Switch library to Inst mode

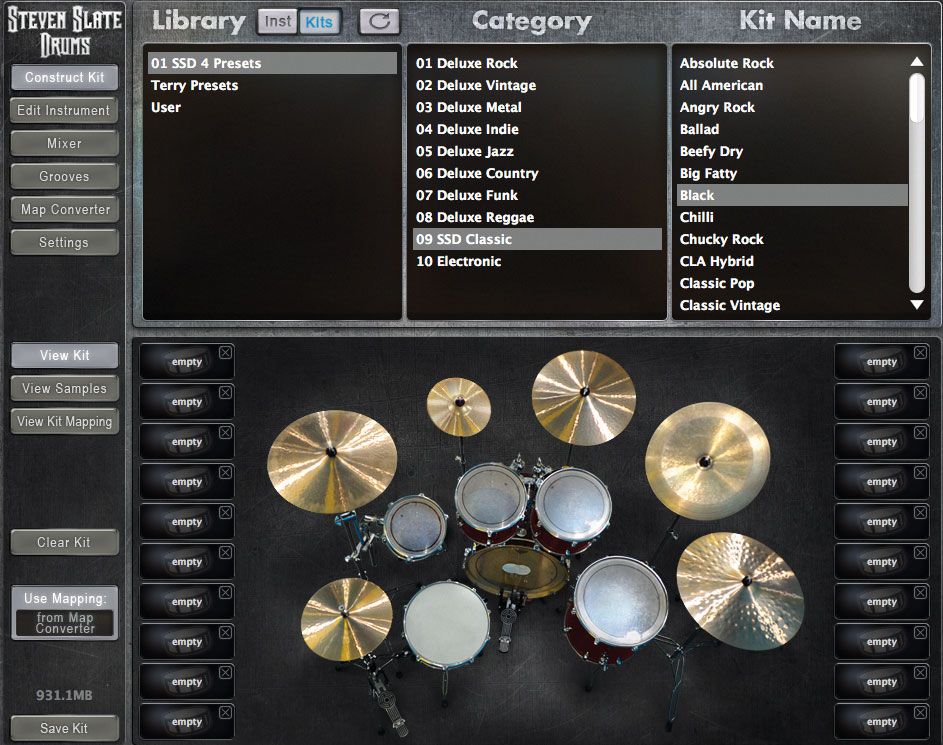coord(277,22)
